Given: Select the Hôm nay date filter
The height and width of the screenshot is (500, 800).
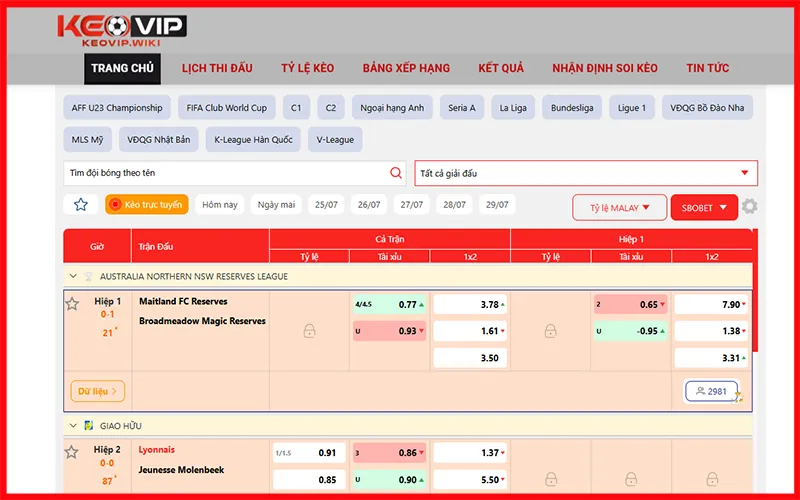Looking at the screenshot, I should 219,205.
